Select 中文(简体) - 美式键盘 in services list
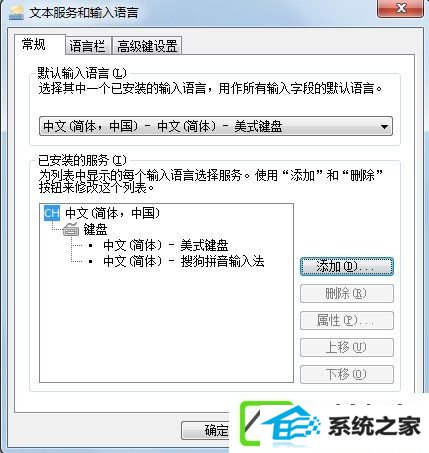This screenshot has width=429, height=453. click(x=166, y=245)
